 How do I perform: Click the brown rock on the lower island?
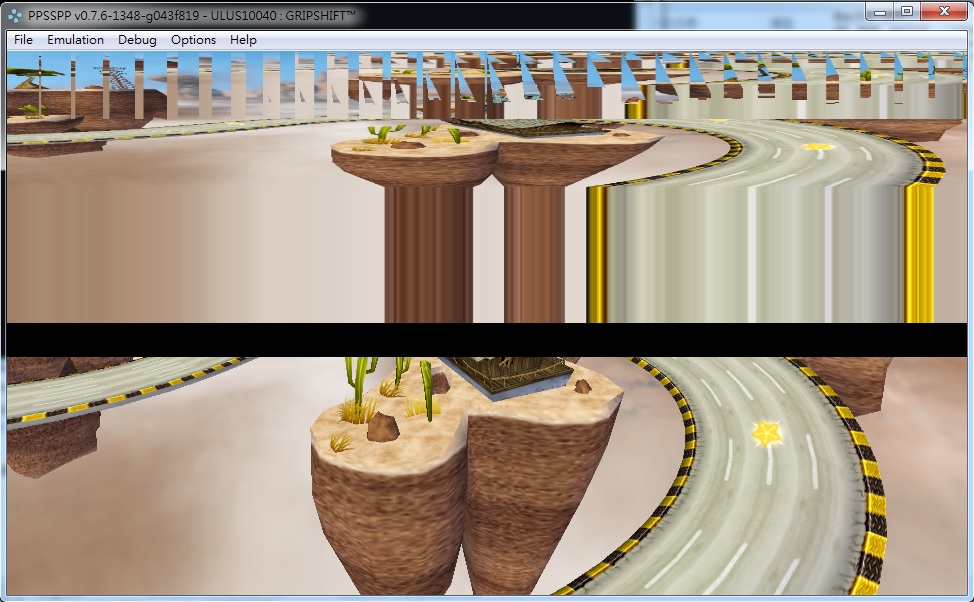(x=382, y=428)
